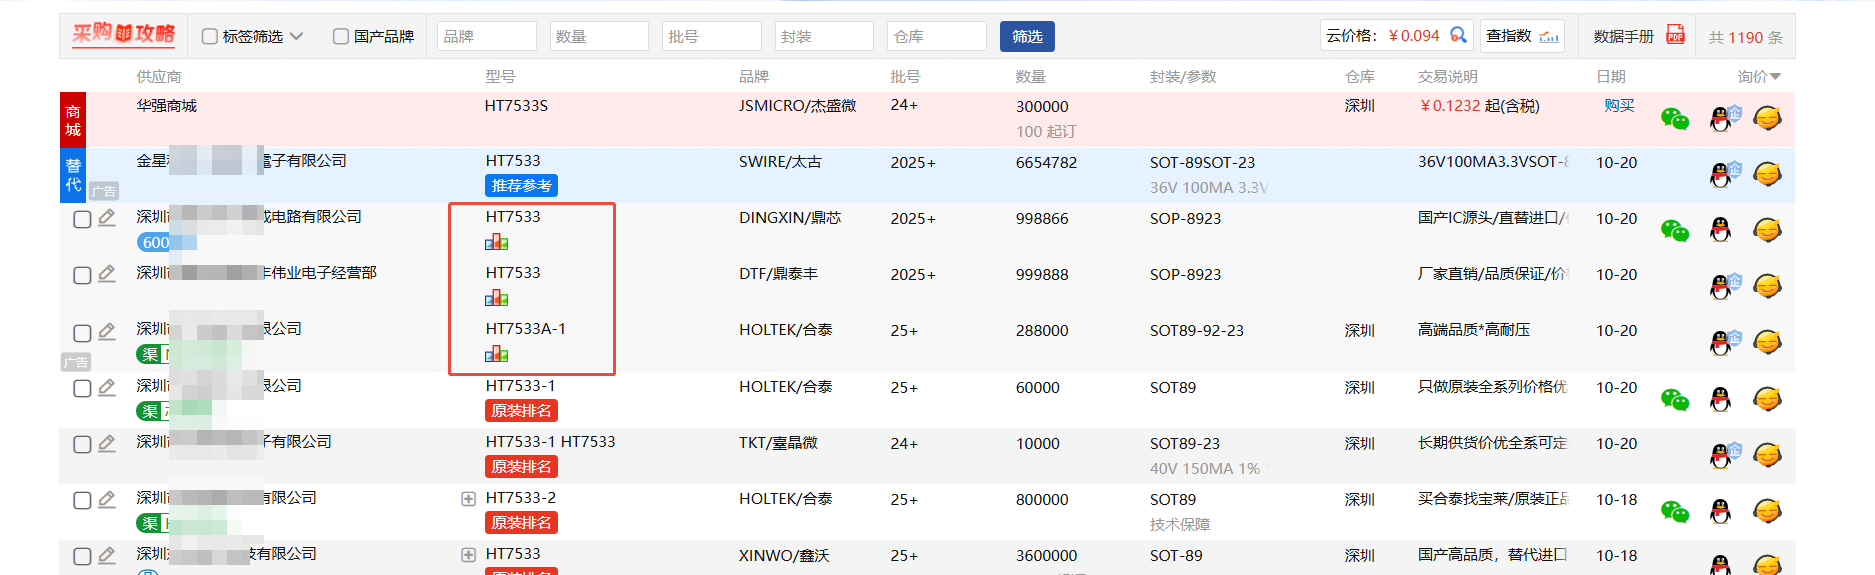Select the checkbox for the DINGXIN/鼎芯 row

coord(83,219)
